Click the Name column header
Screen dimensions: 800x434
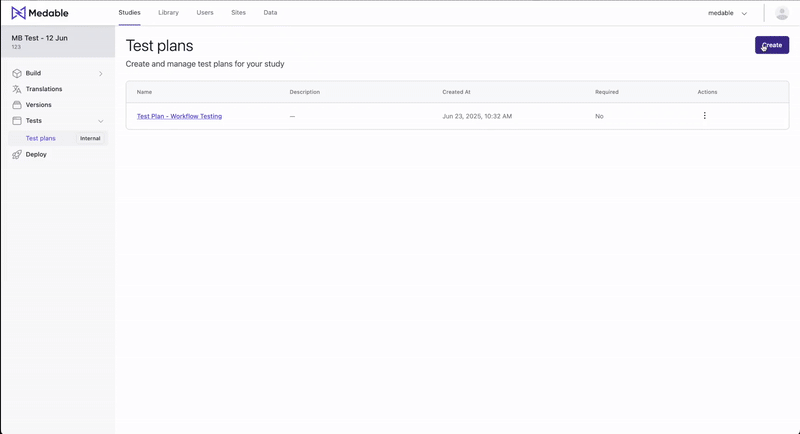144,92
